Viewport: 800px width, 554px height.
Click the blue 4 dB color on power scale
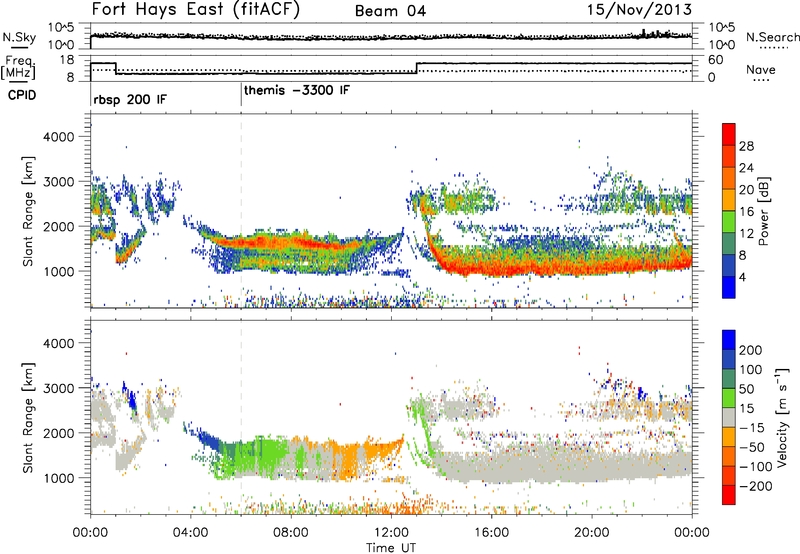(x=729, y=288)
